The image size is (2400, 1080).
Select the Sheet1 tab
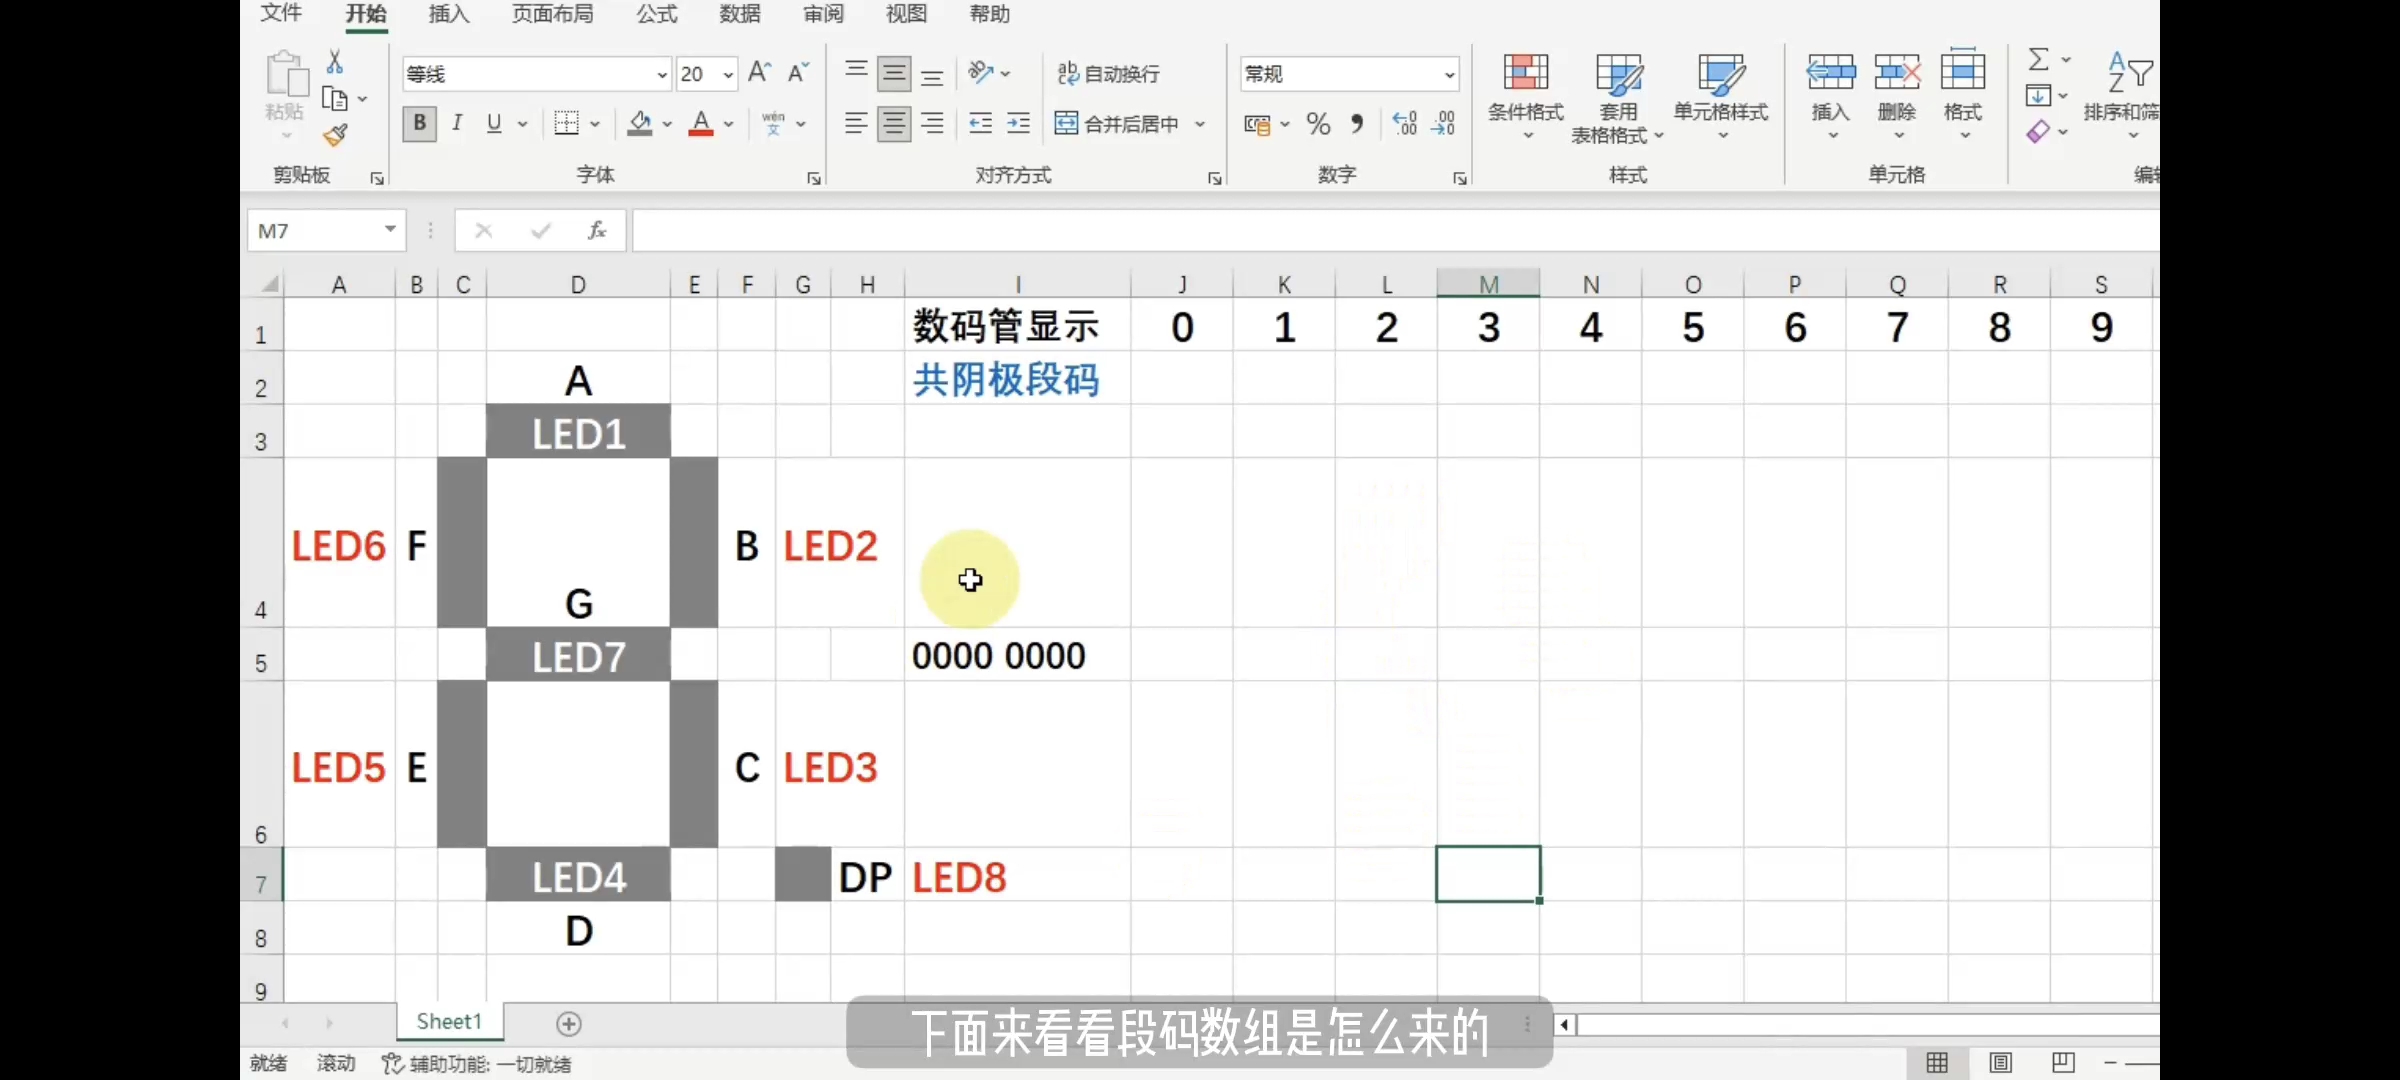coord(449,1022)
